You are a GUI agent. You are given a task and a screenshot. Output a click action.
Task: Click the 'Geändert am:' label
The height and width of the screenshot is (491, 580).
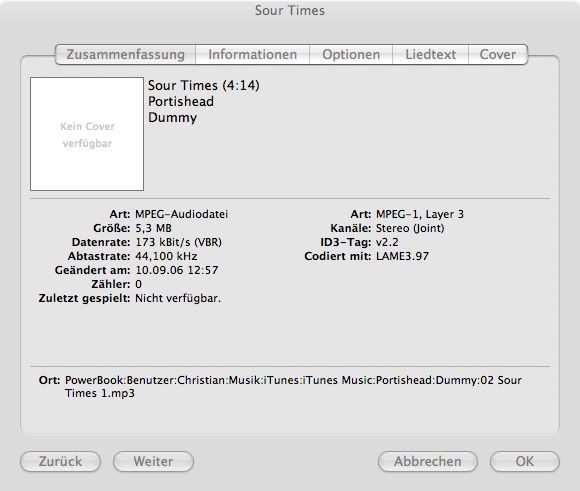(x=92, y=270)
